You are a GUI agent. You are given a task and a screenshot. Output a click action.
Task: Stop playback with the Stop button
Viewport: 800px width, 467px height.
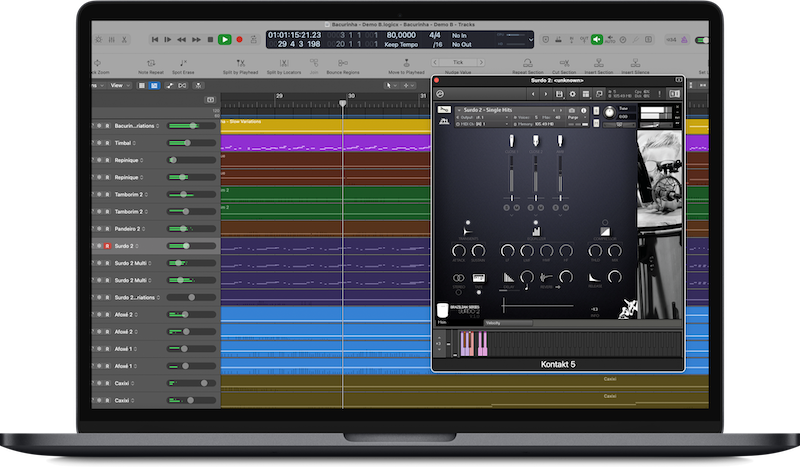(x=210, y=39)
